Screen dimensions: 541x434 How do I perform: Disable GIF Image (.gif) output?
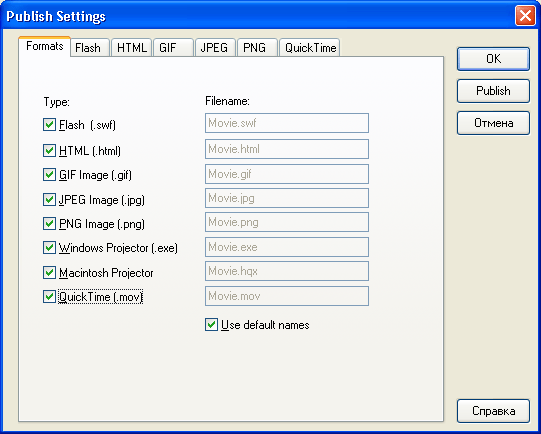(x=49, y=175)
